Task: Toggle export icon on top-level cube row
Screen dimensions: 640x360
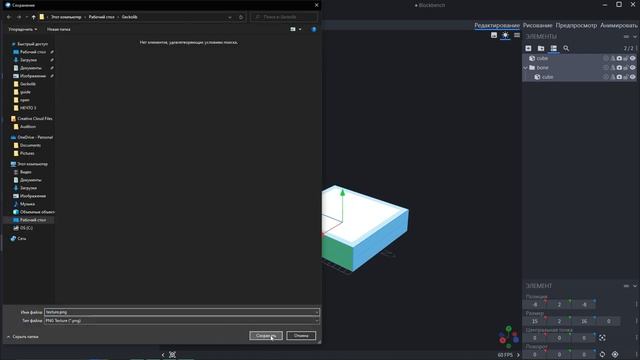Action: tap(619, 58)
